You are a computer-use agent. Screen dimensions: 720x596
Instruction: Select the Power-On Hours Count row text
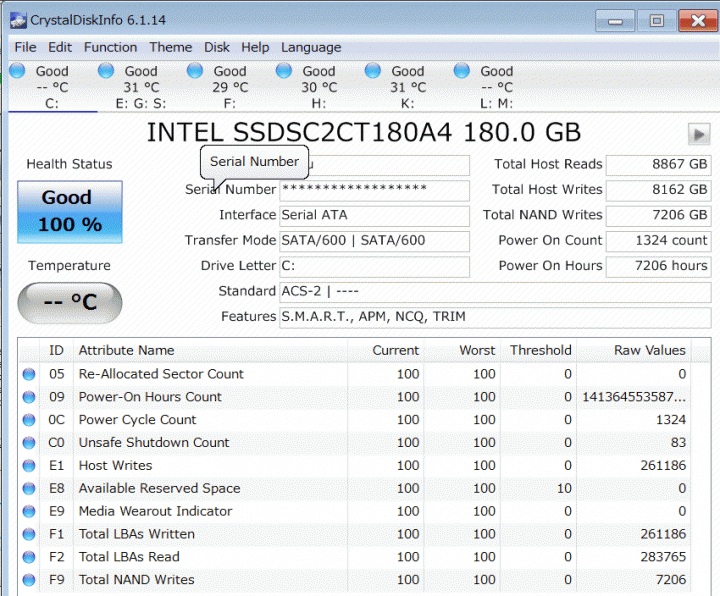(x=150, y=397)
